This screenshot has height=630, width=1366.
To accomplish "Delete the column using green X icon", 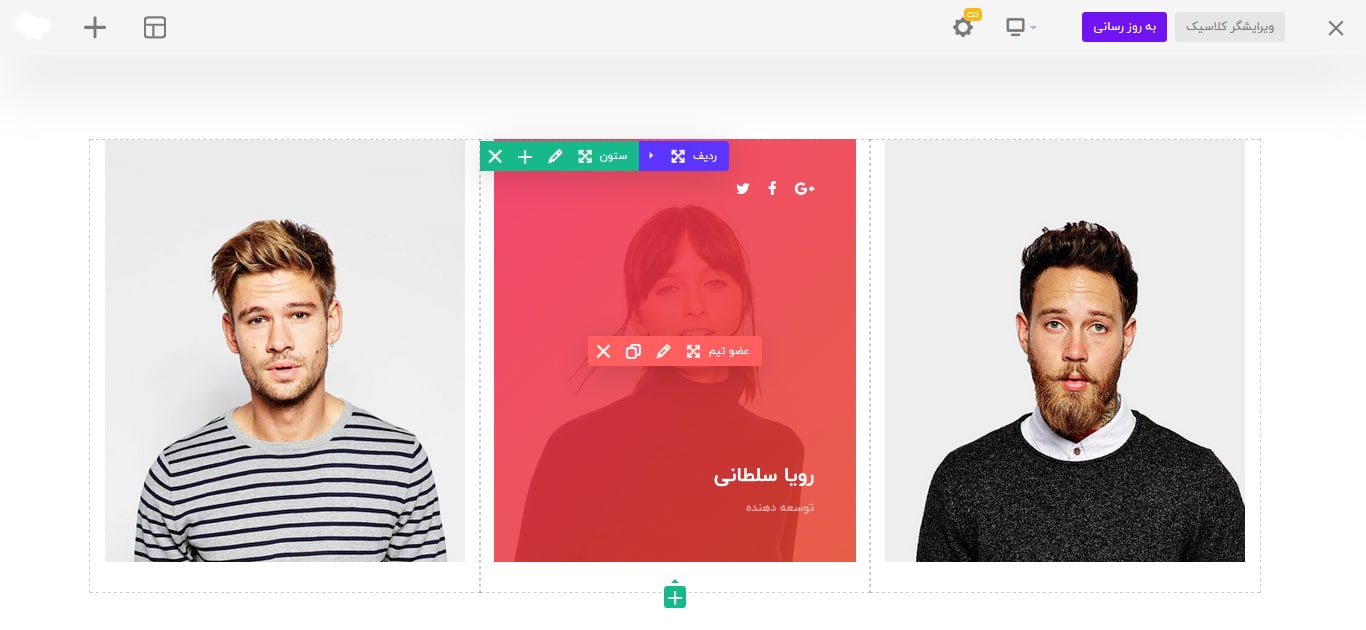I will tap(495, 156).
